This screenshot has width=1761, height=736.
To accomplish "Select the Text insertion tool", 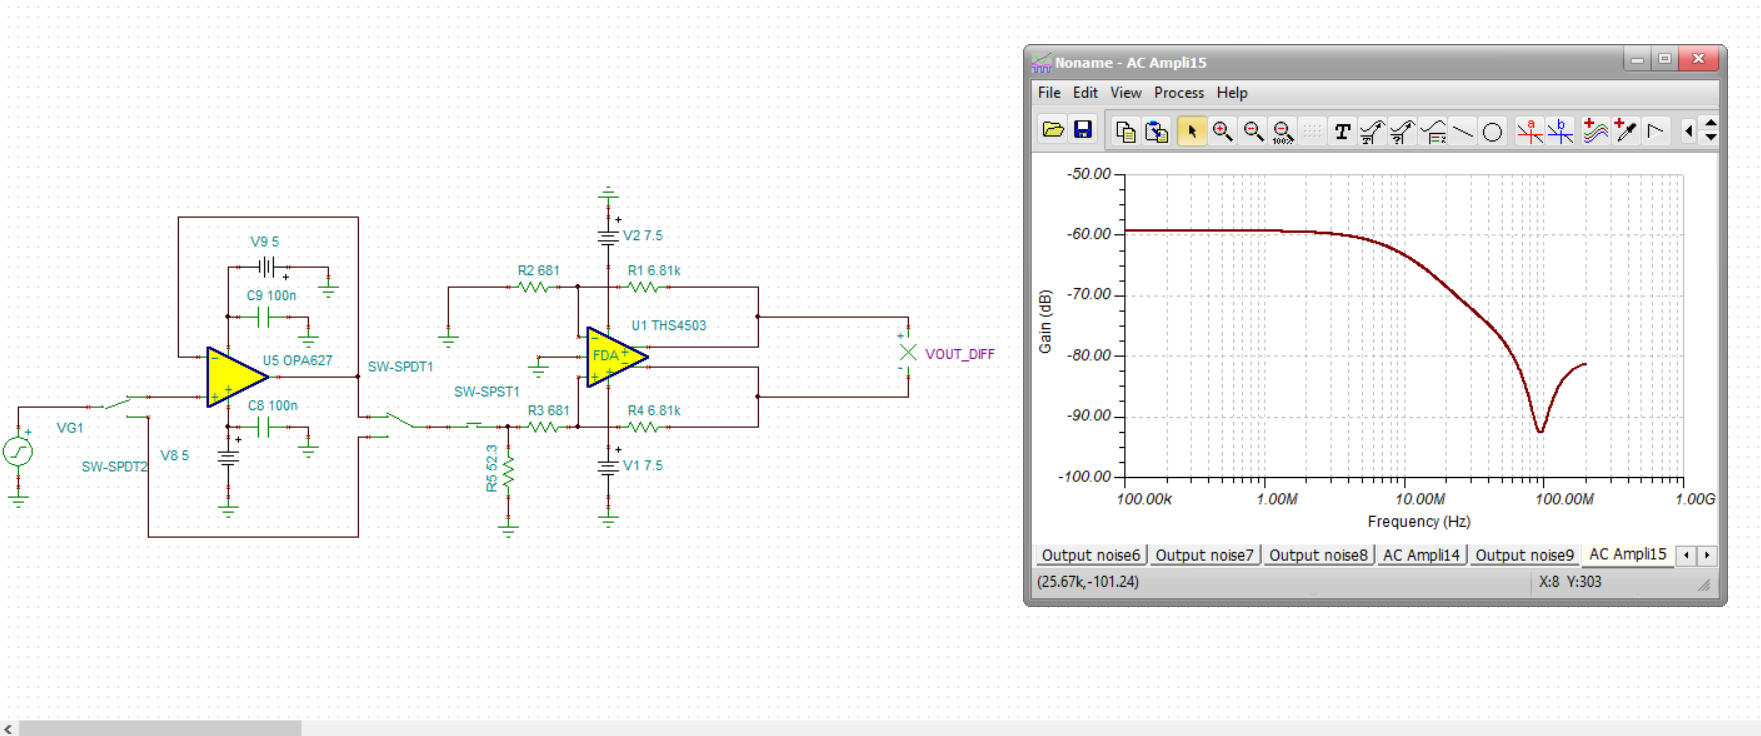I will 1342,131.
